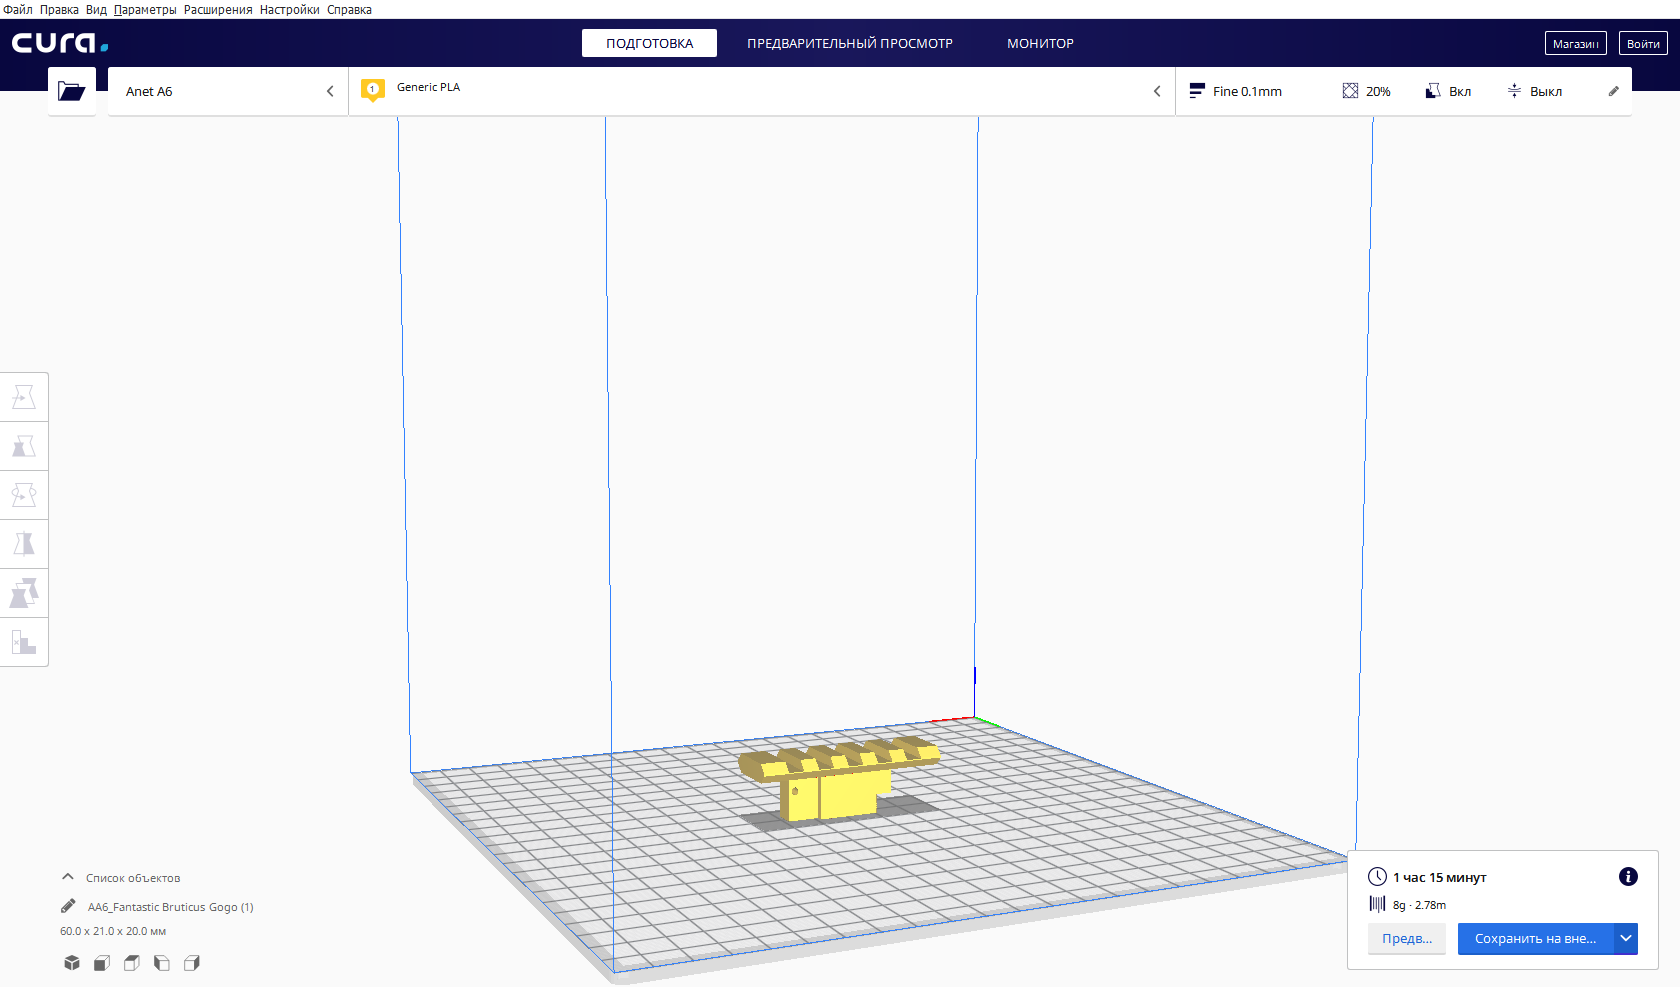This screenshot has width=1680, height=987.
Task: Switch to the right side view cube icon
Action: [x=192, y=963]
